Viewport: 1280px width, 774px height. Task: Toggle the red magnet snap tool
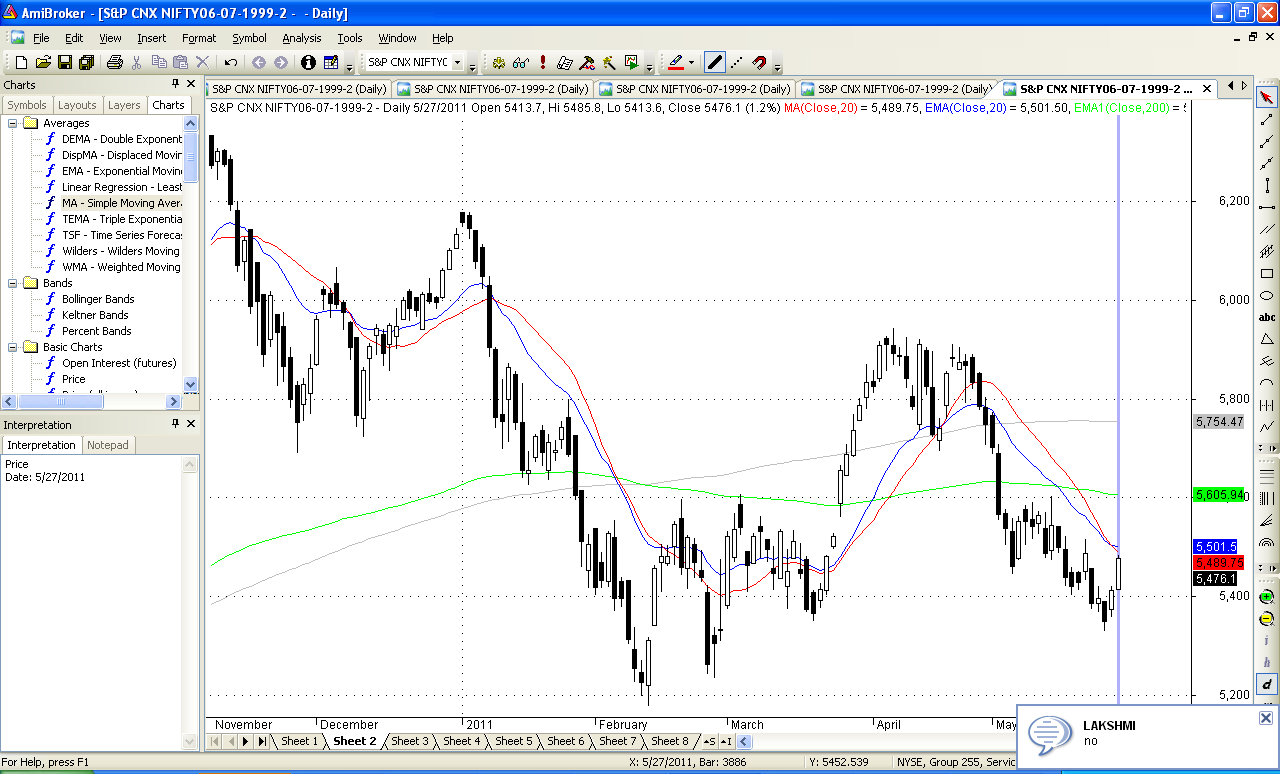point(759,62)
